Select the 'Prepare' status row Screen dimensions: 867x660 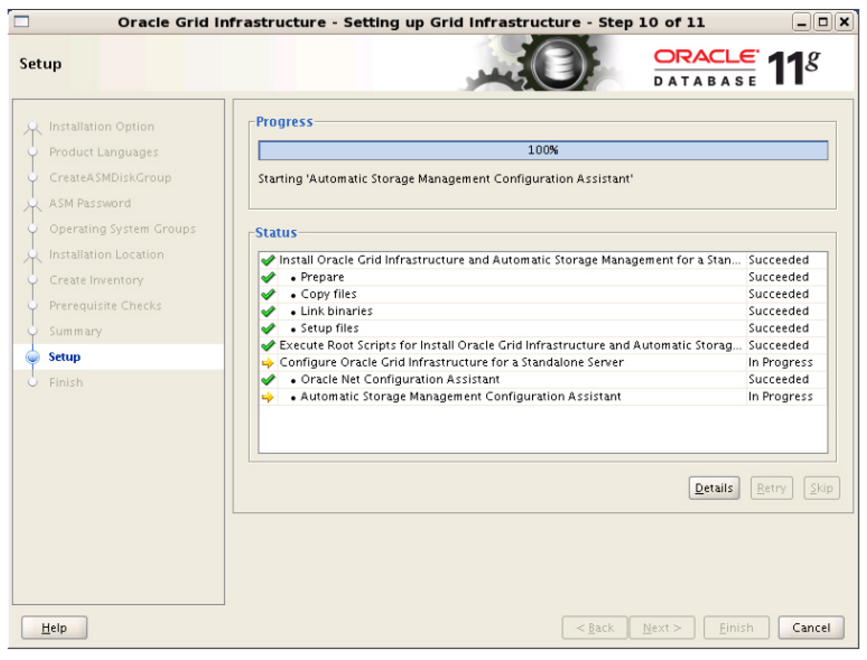pyautogui.click(x=543, y=277)
